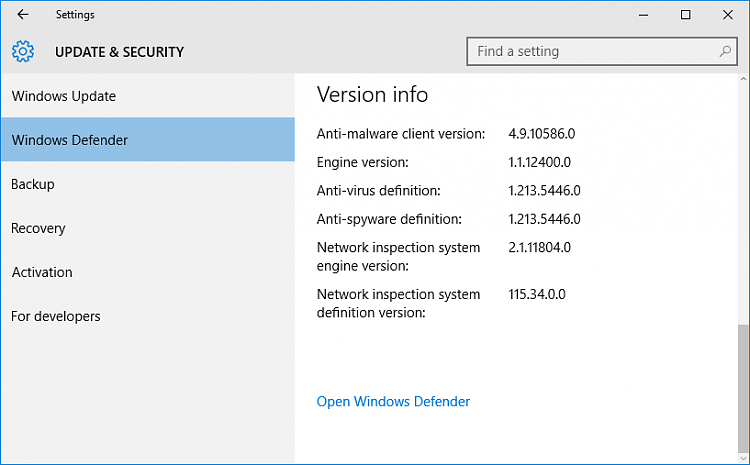Click Anti-malware client version value 4.9.10586.0
The image size is (750, 465).
click(541, 133)
